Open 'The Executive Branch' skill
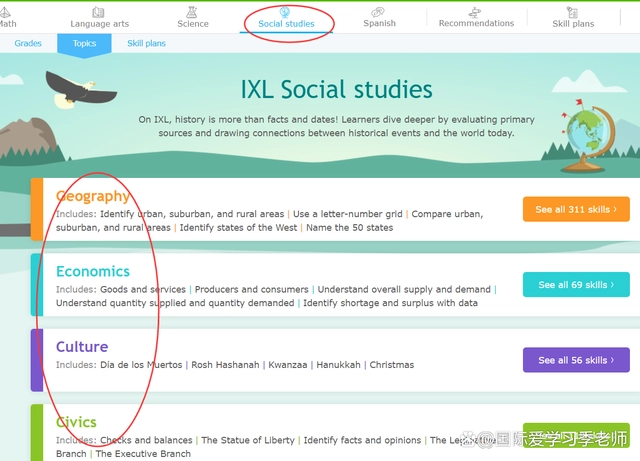This screenshot has width=640, height=461. 143,454
